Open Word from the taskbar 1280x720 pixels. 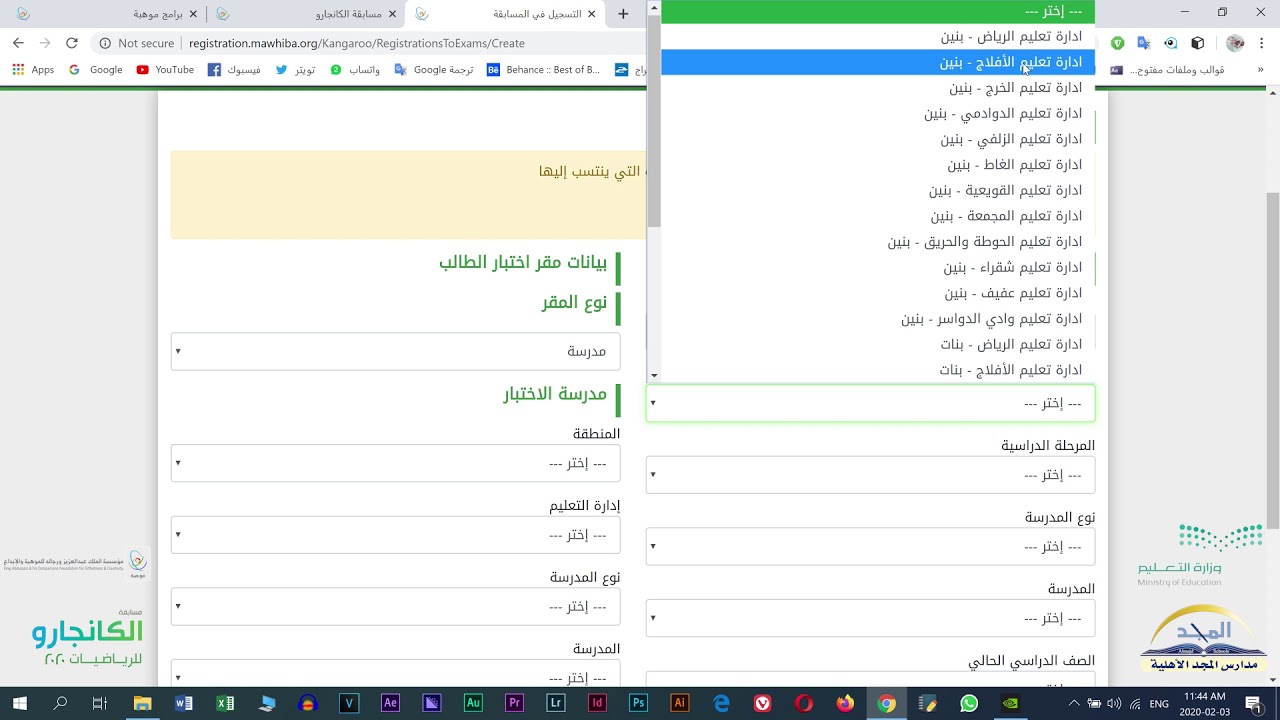[x=184, y=704]
